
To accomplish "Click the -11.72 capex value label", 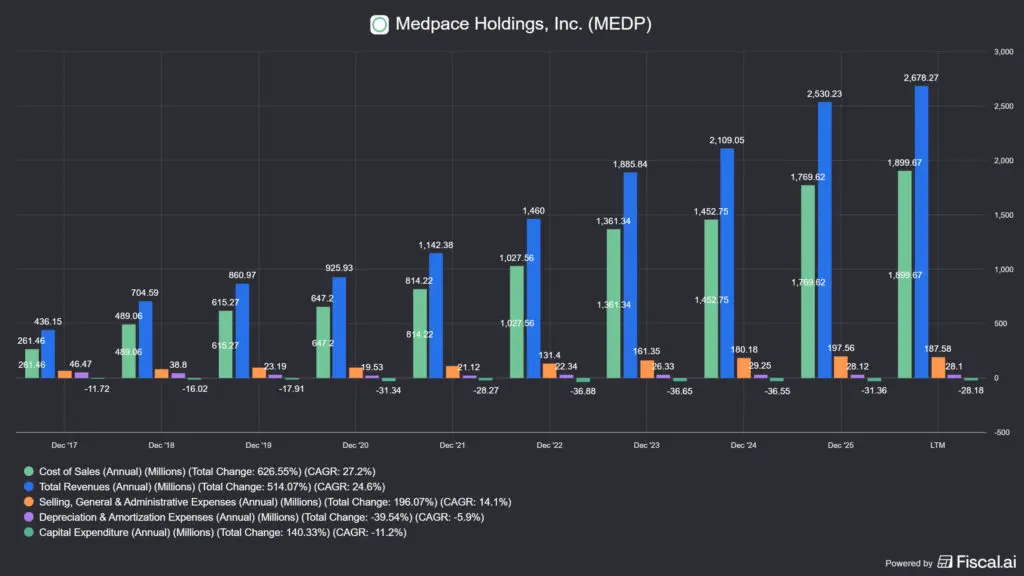I will tap(97, 389).
